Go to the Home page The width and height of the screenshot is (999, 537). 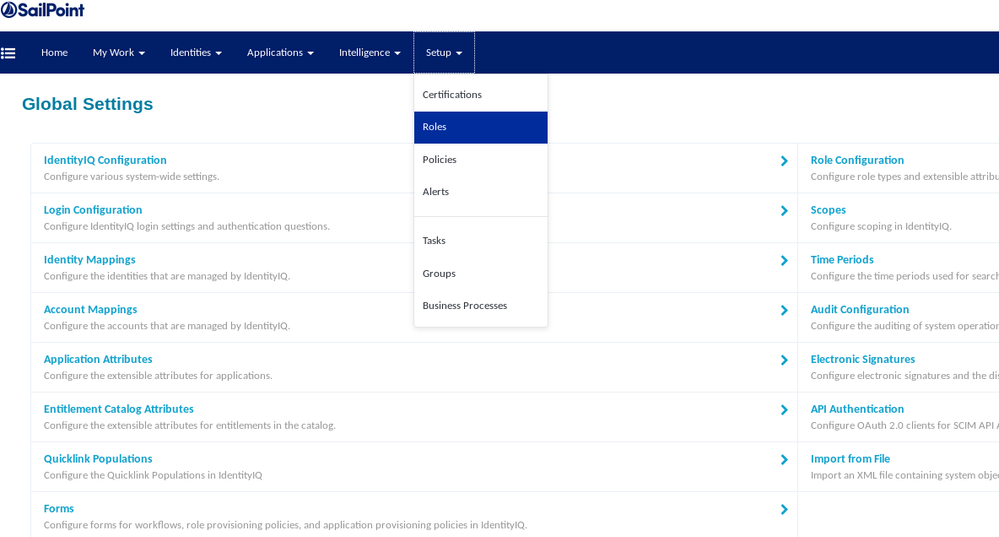click(54, 53)
